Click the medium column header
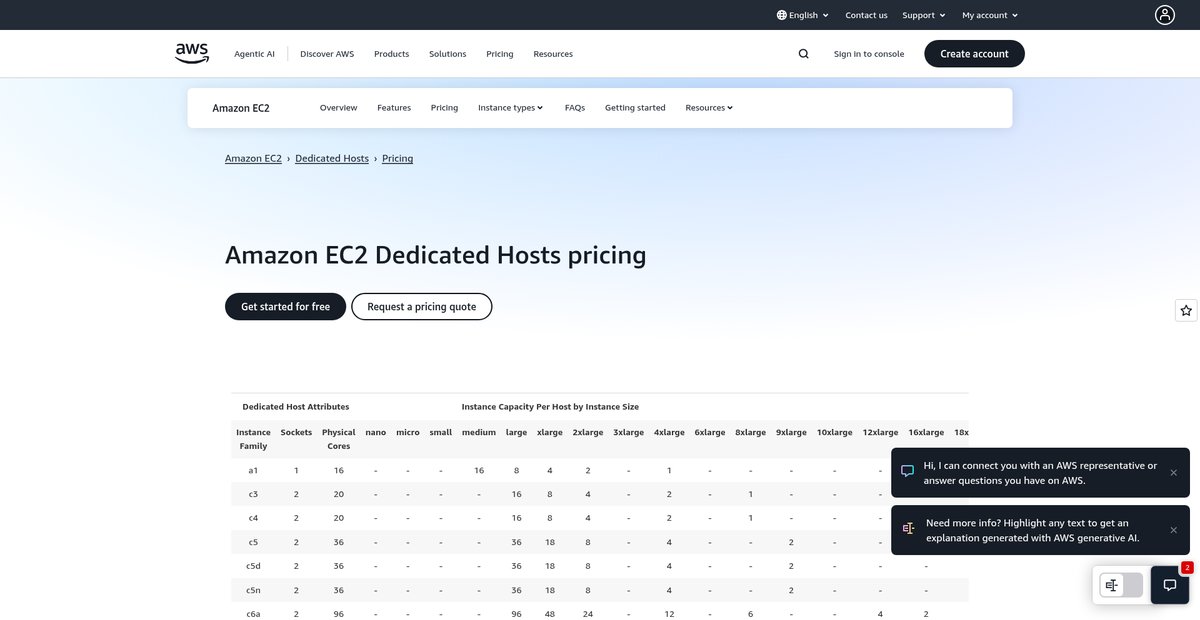Viewport: 1200px width, 620px height. [x=479, y=433]
